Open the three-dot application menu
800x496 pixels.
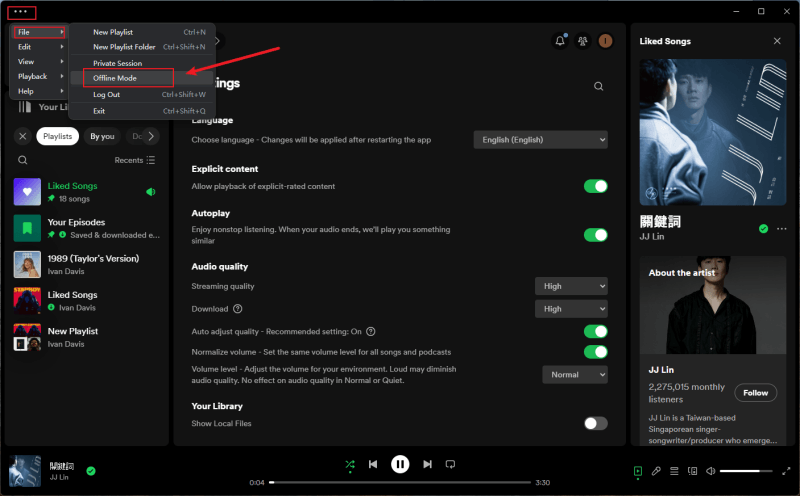[20, 12]
